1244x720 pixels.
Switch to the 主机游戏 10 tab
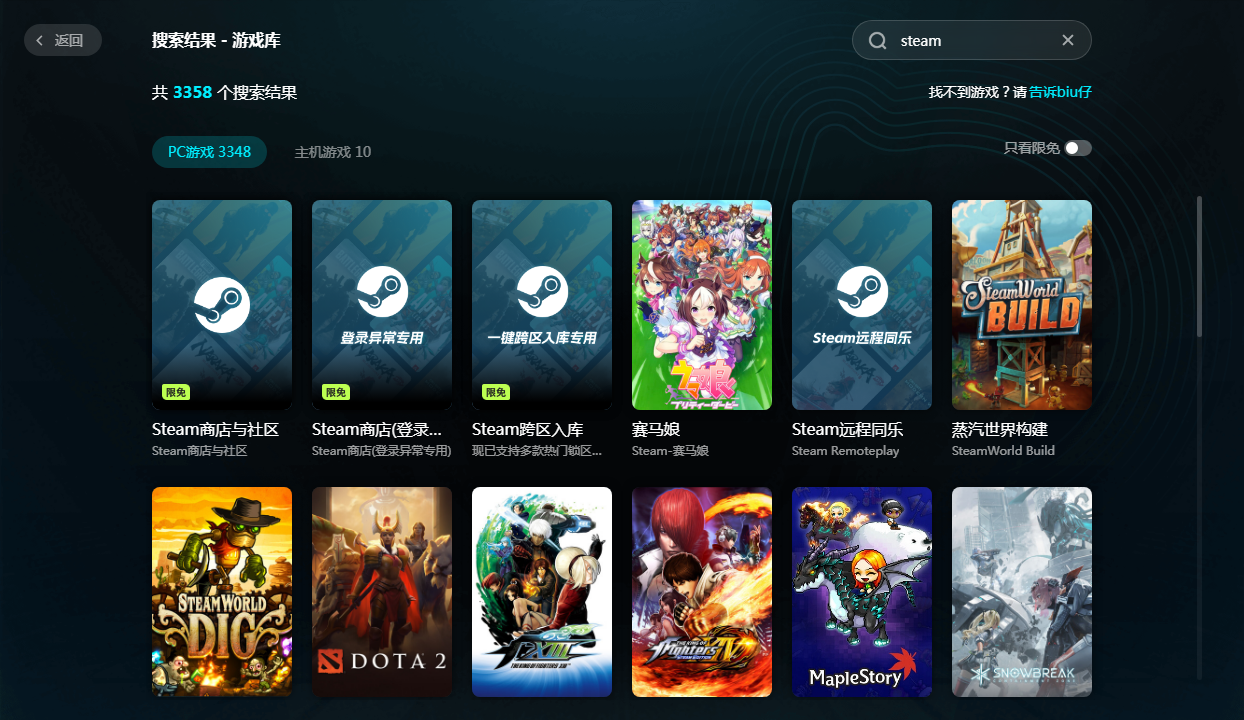click(333, 152)
